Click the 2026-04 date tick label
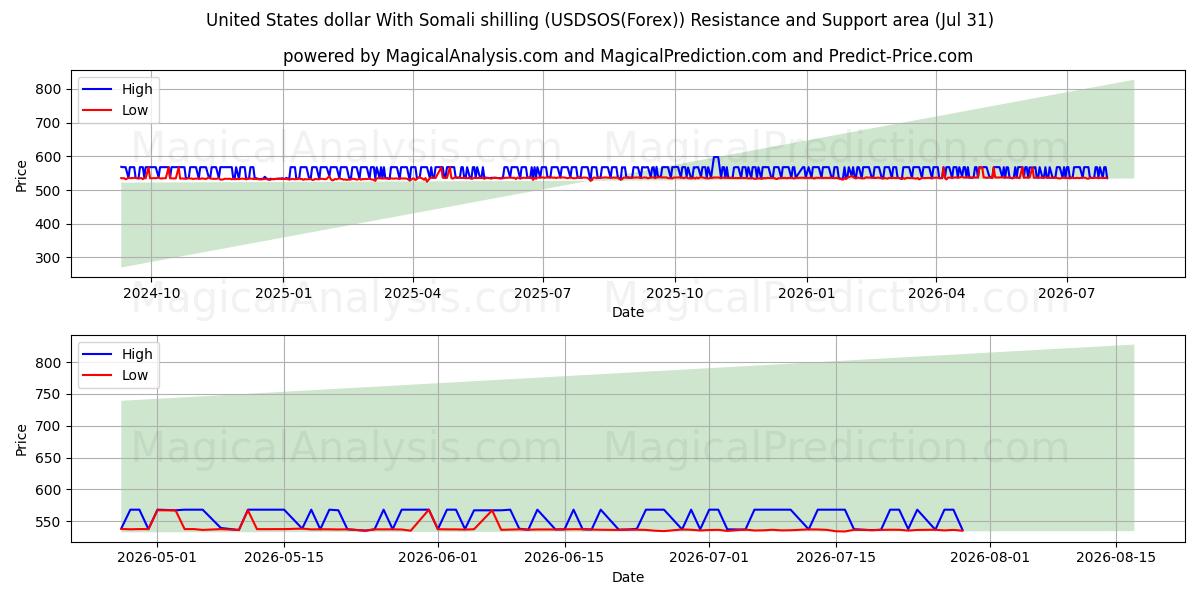This screenshot has height=600, width=1200. pos(936,294)
